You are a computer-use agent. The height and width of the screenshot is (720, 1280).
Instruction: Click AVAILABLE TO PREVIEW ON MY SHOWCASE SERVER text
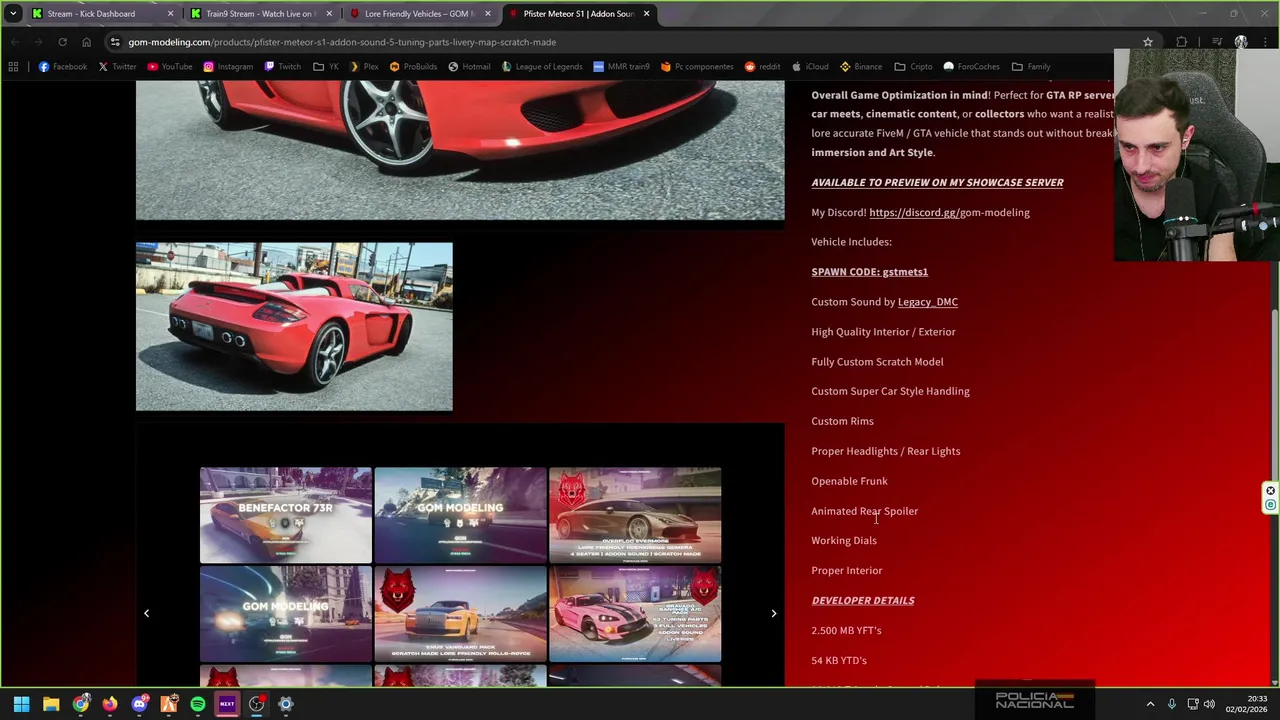[937, 182]
